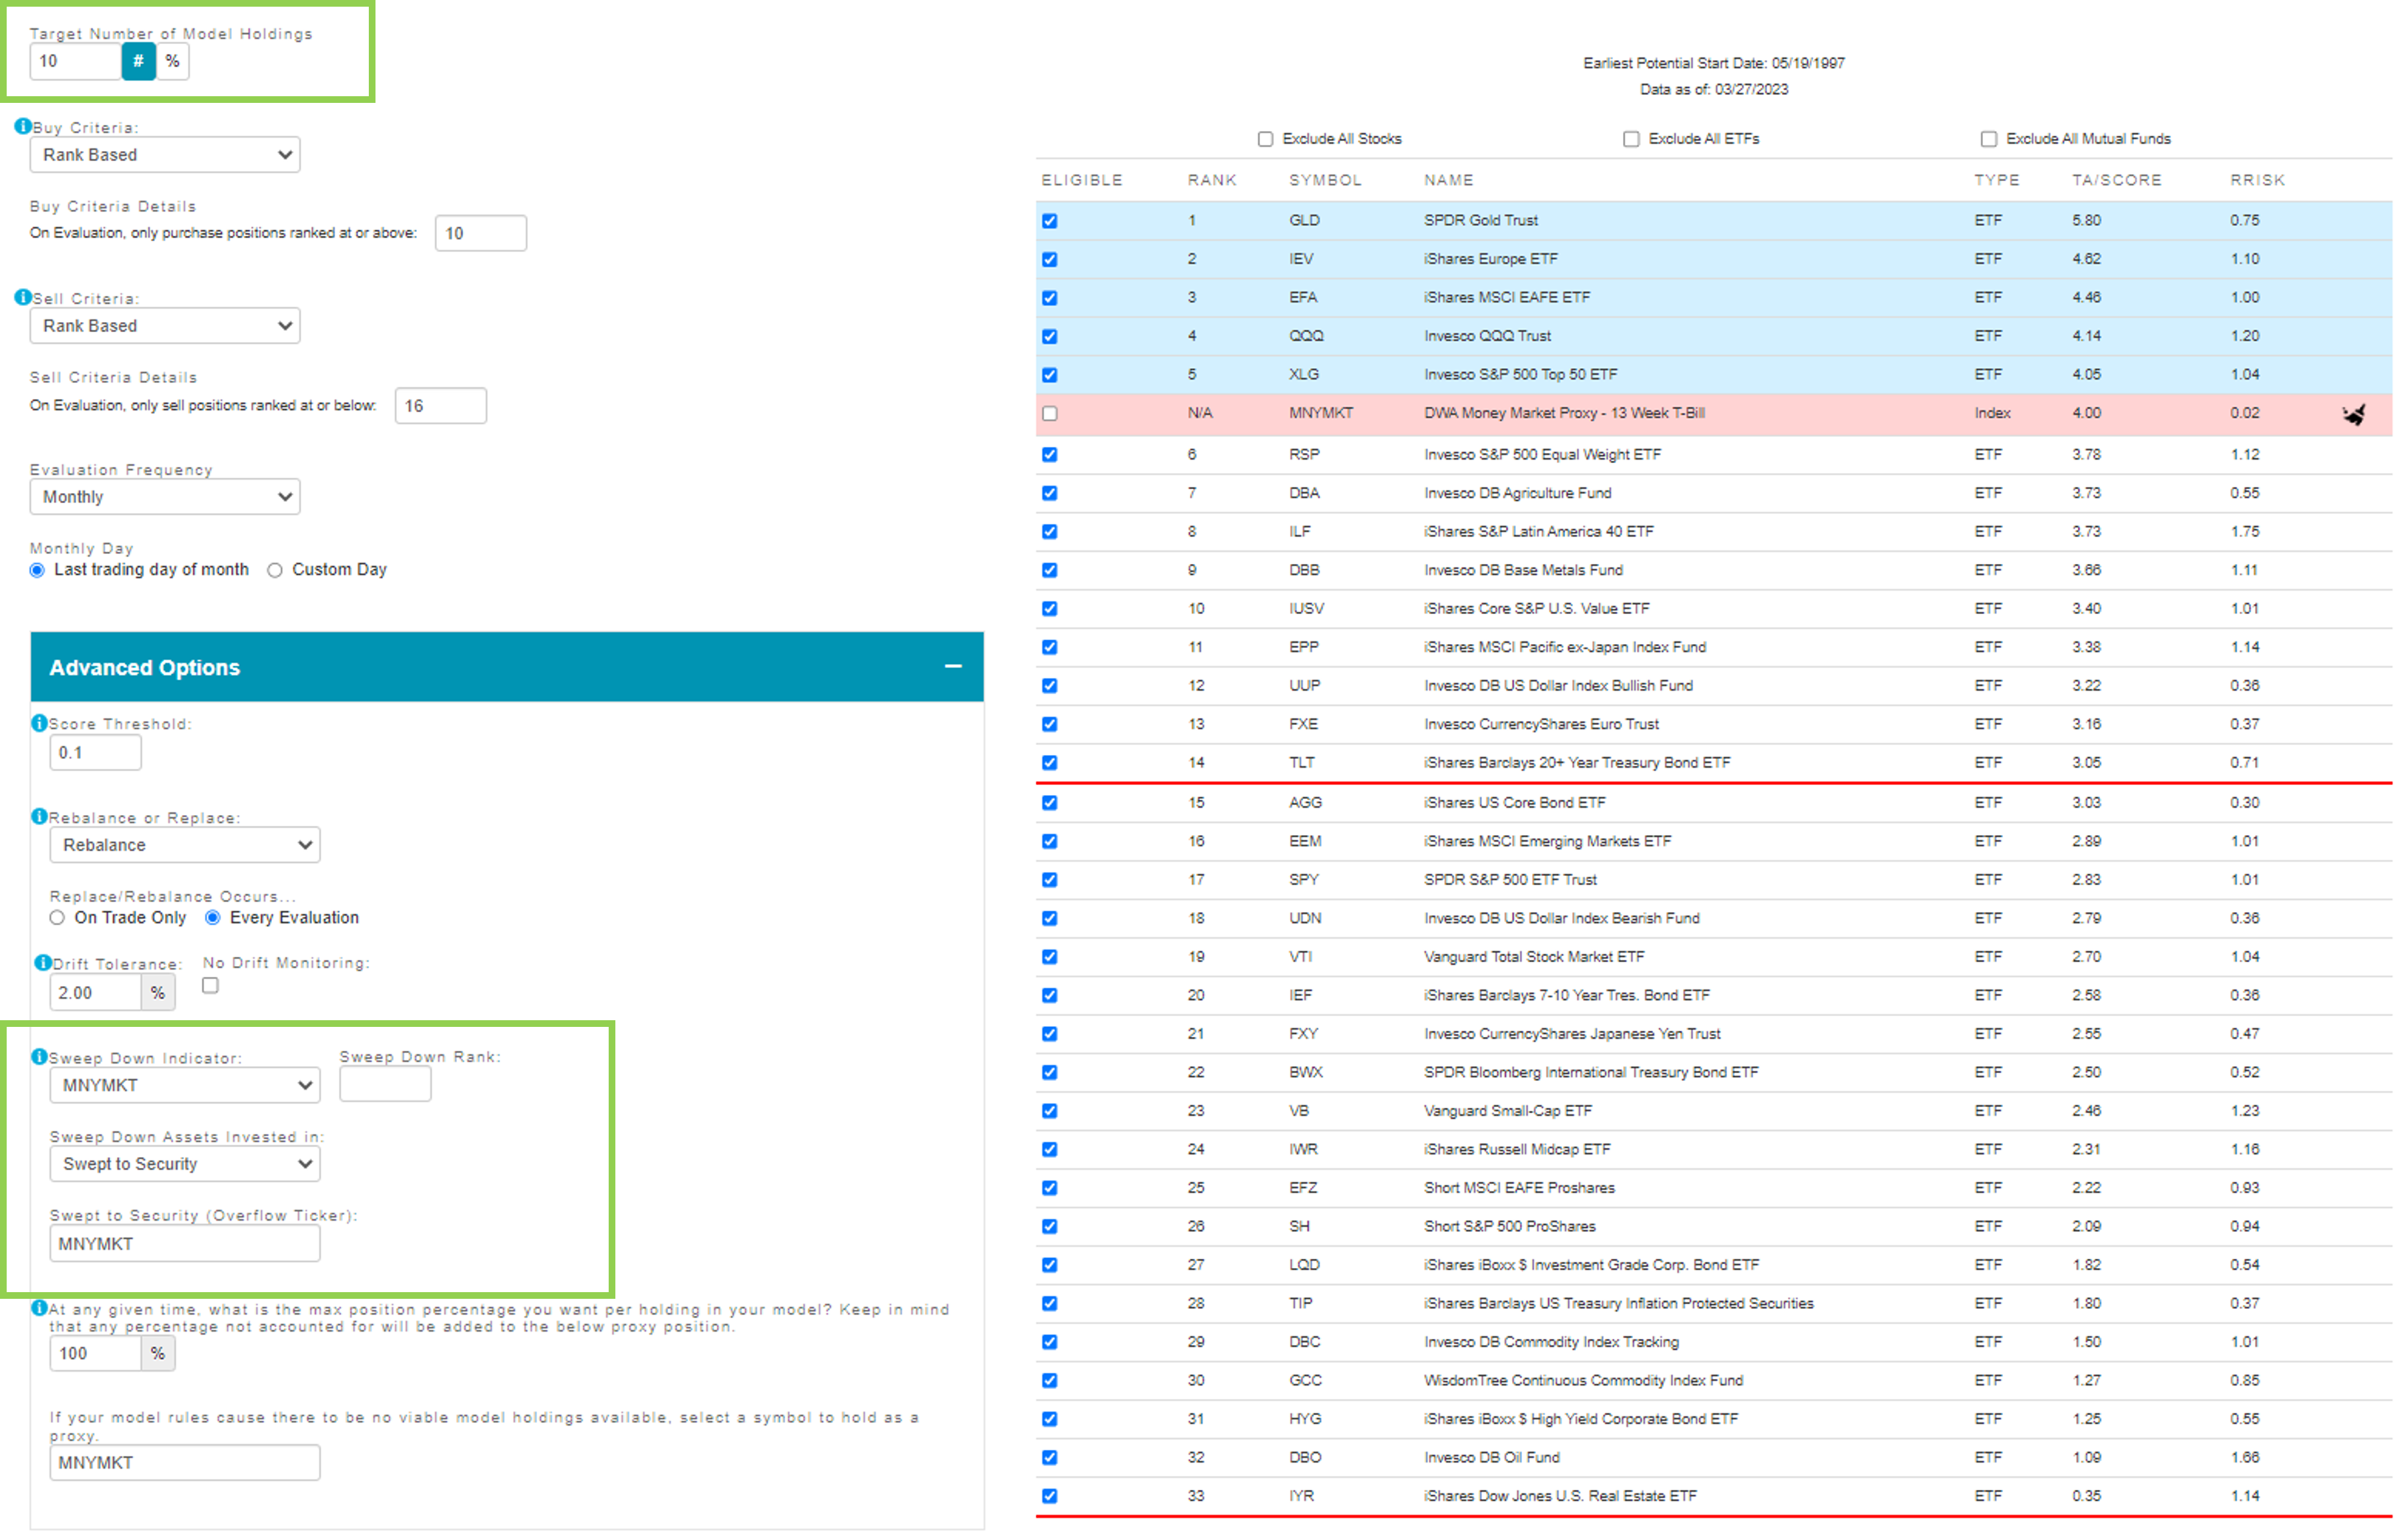Switch target holdings to percent mode
The image size is (2408, 1538).
coord(173,61)
